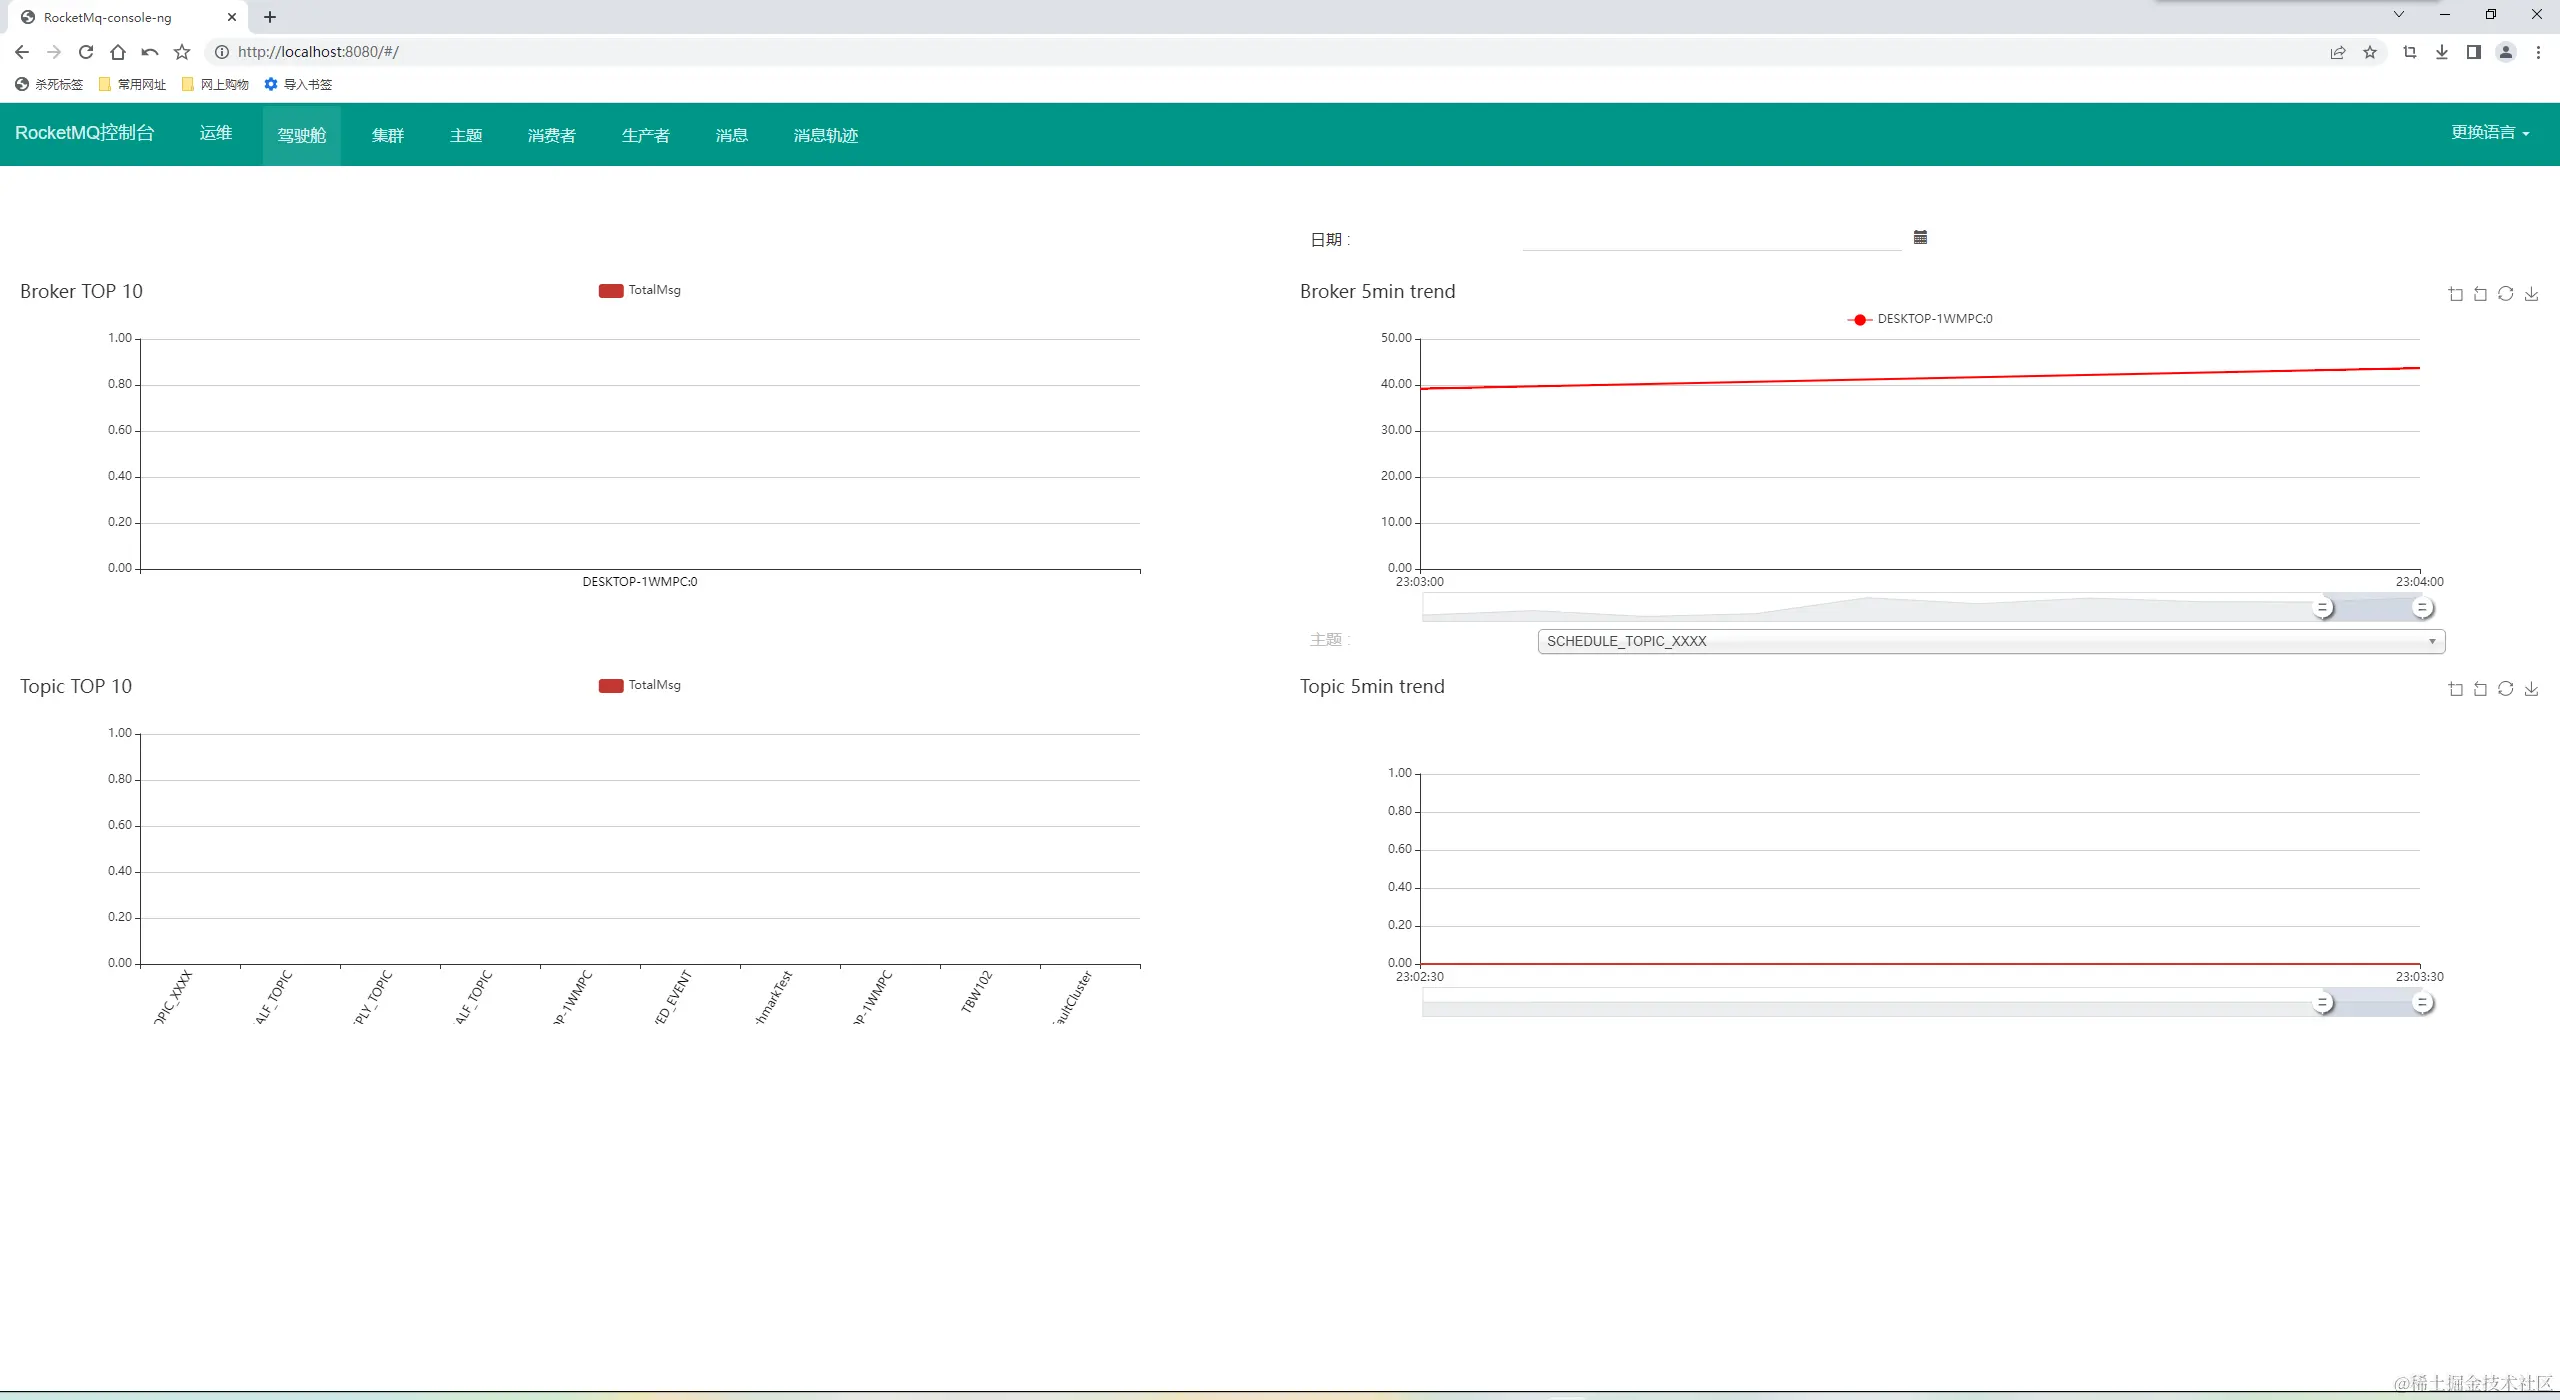Click restore icon on Broker 5min trend
The image size is (2560, 1400).
click(x=2505, y=294)
